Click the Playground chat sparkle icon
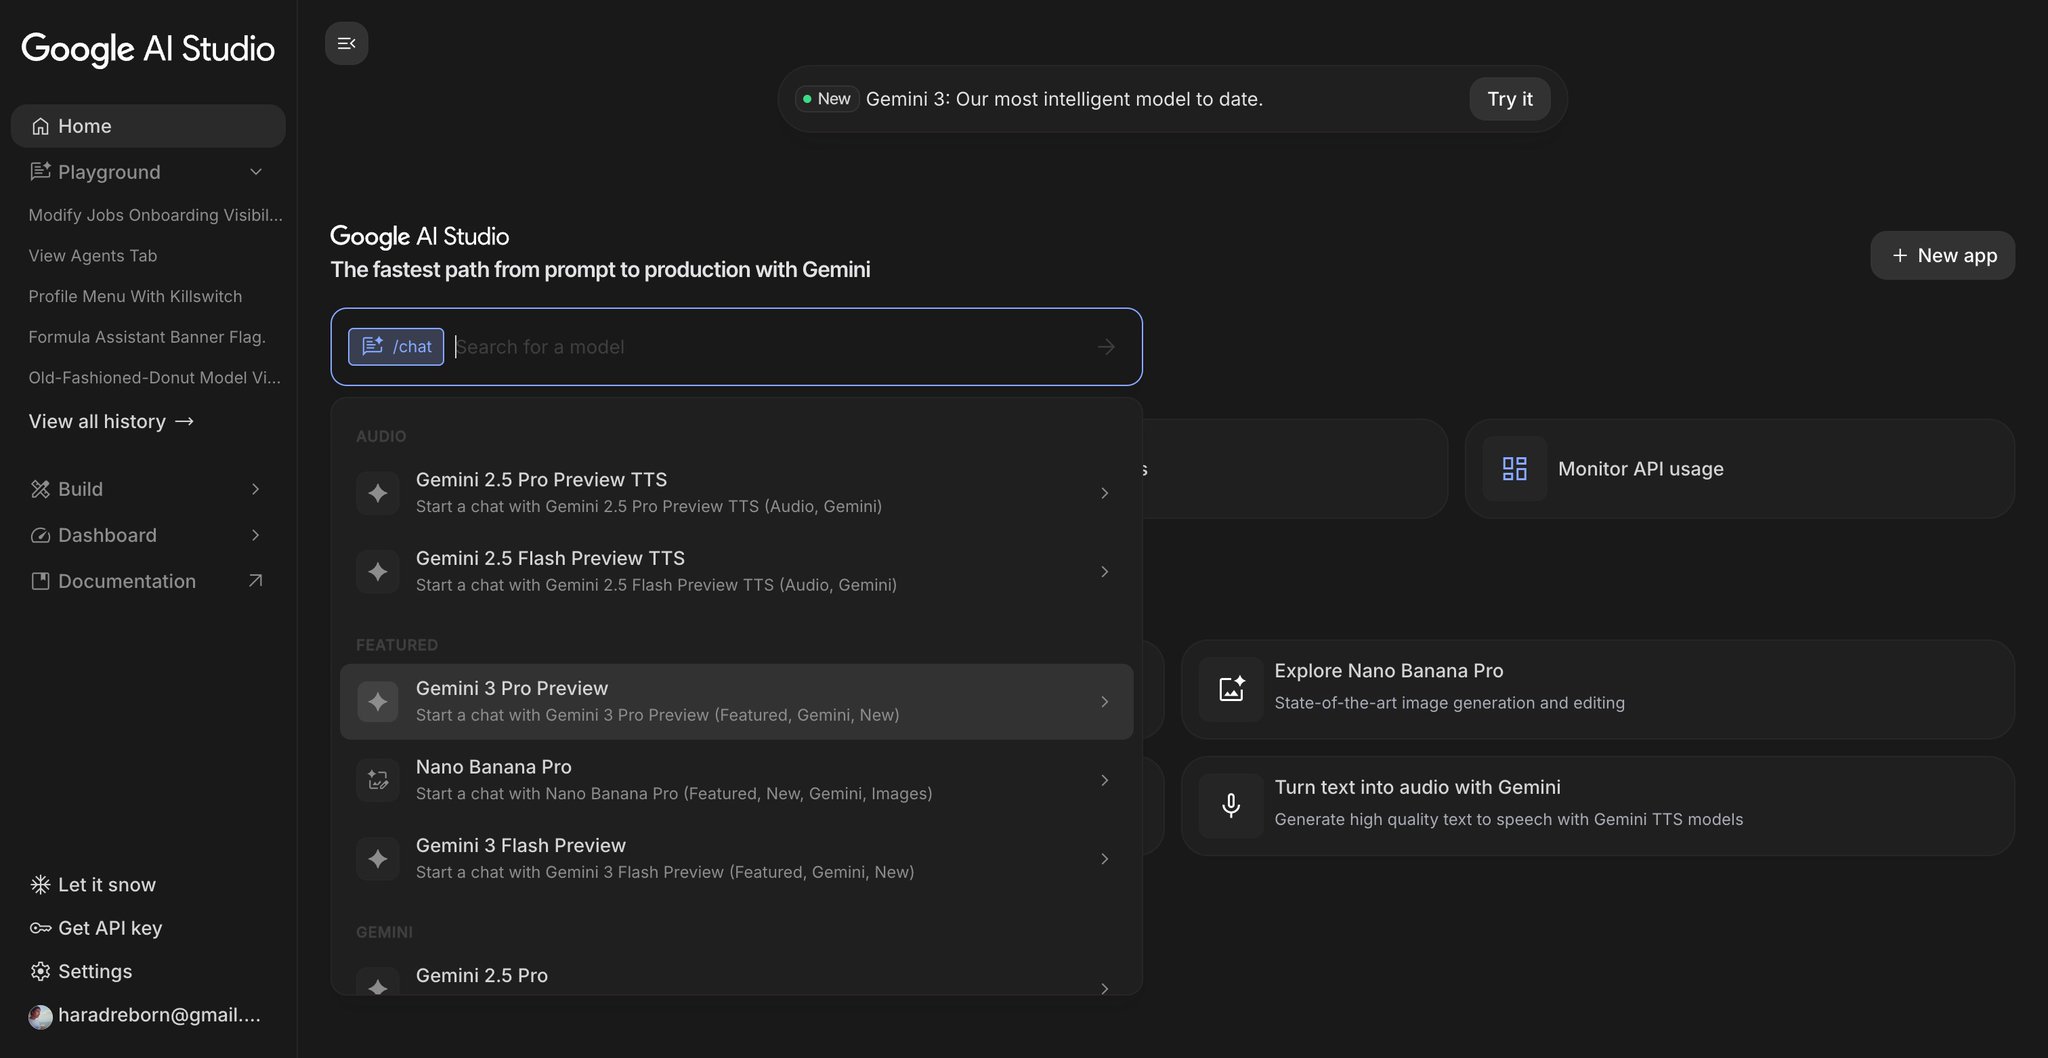 (40, 172)
